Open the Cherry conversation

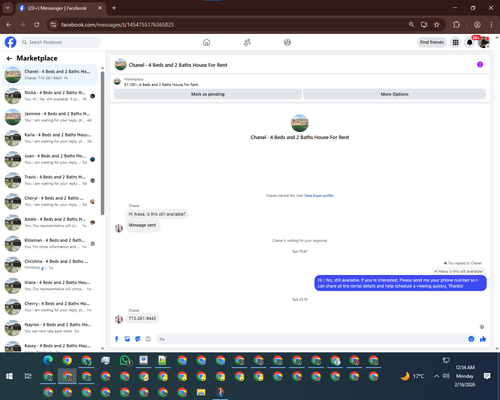point(50,307)
